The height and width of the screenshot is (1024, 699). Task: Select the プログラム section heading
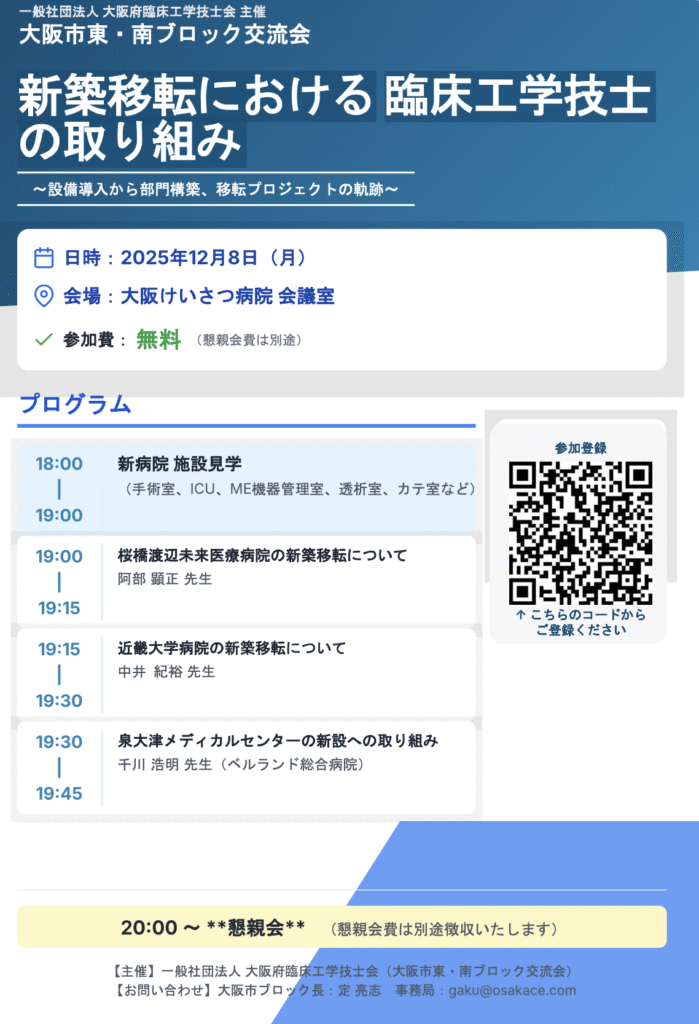[x=75, y=405]
